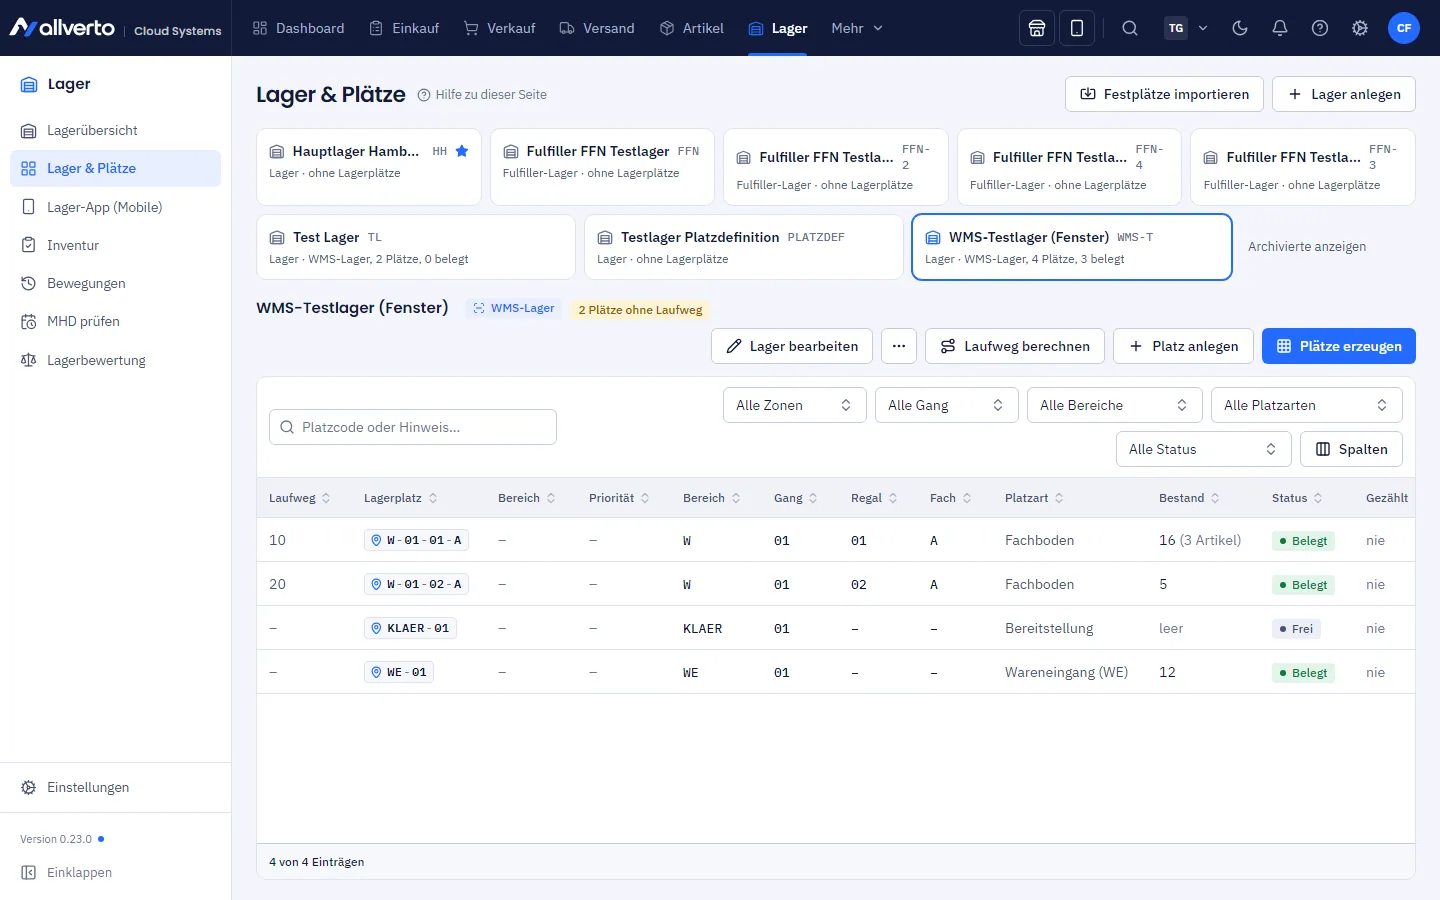The height and width of the screenshot is (900, 1440).
Task: Open Bewegungen in the sidebar
Action: click(115, 283)
